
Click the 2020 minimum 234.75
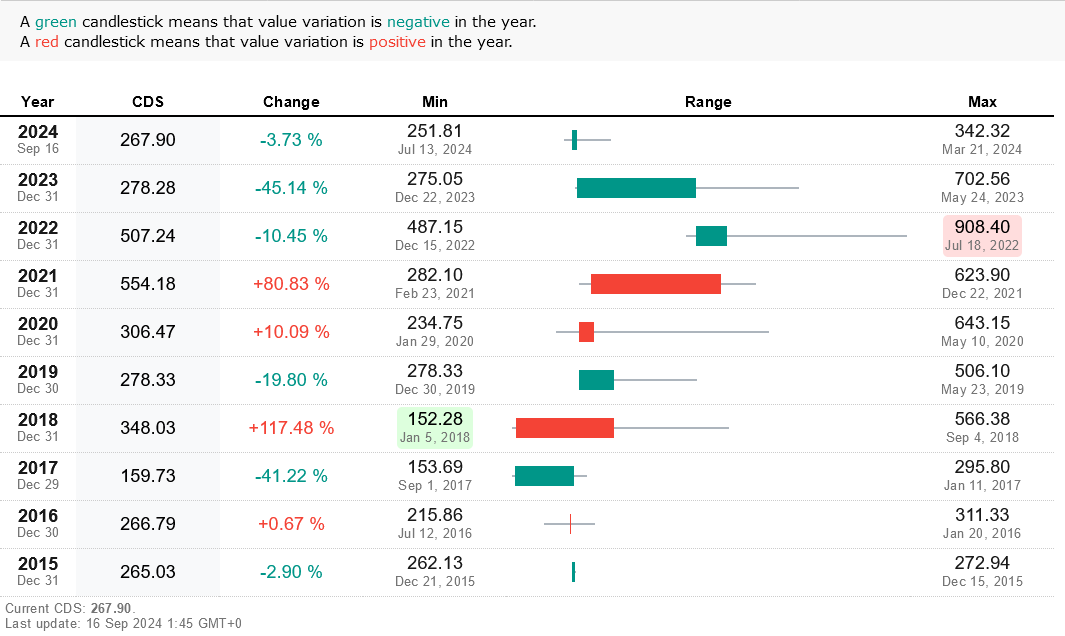coord(435,323)
